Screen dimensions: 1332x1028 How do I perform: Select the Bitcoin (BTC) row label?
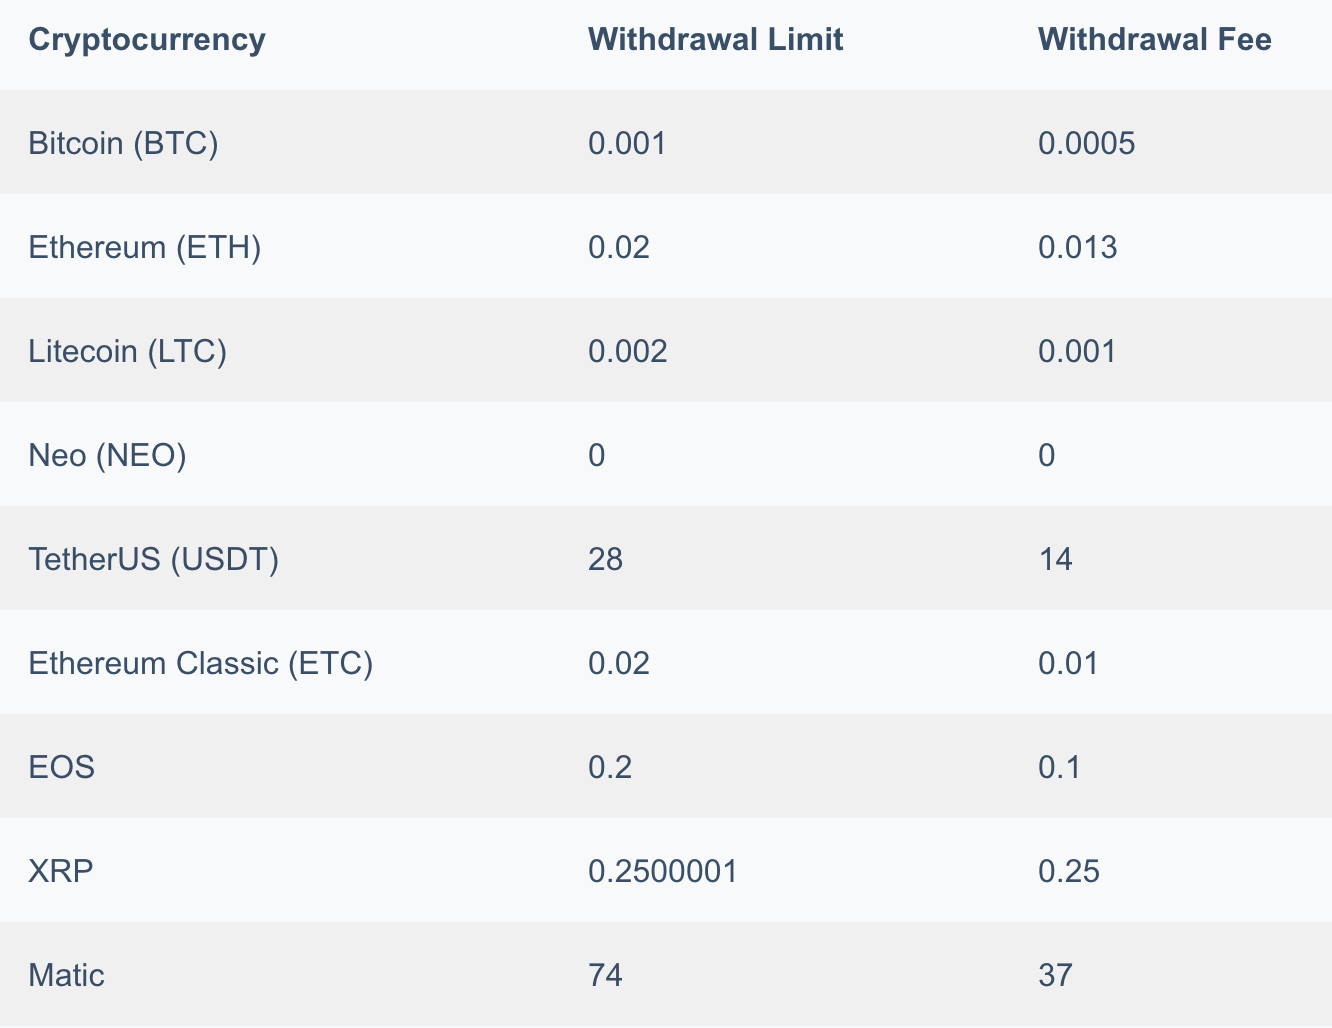point(123,144)
